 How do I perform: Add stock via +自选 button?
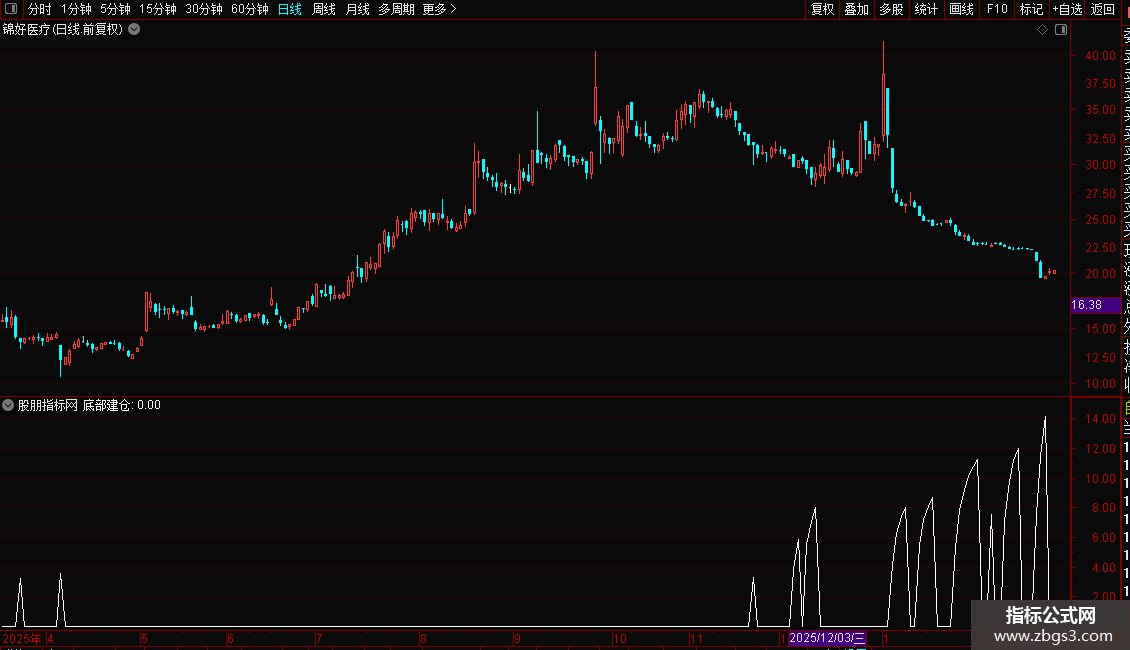point(1067,9)
